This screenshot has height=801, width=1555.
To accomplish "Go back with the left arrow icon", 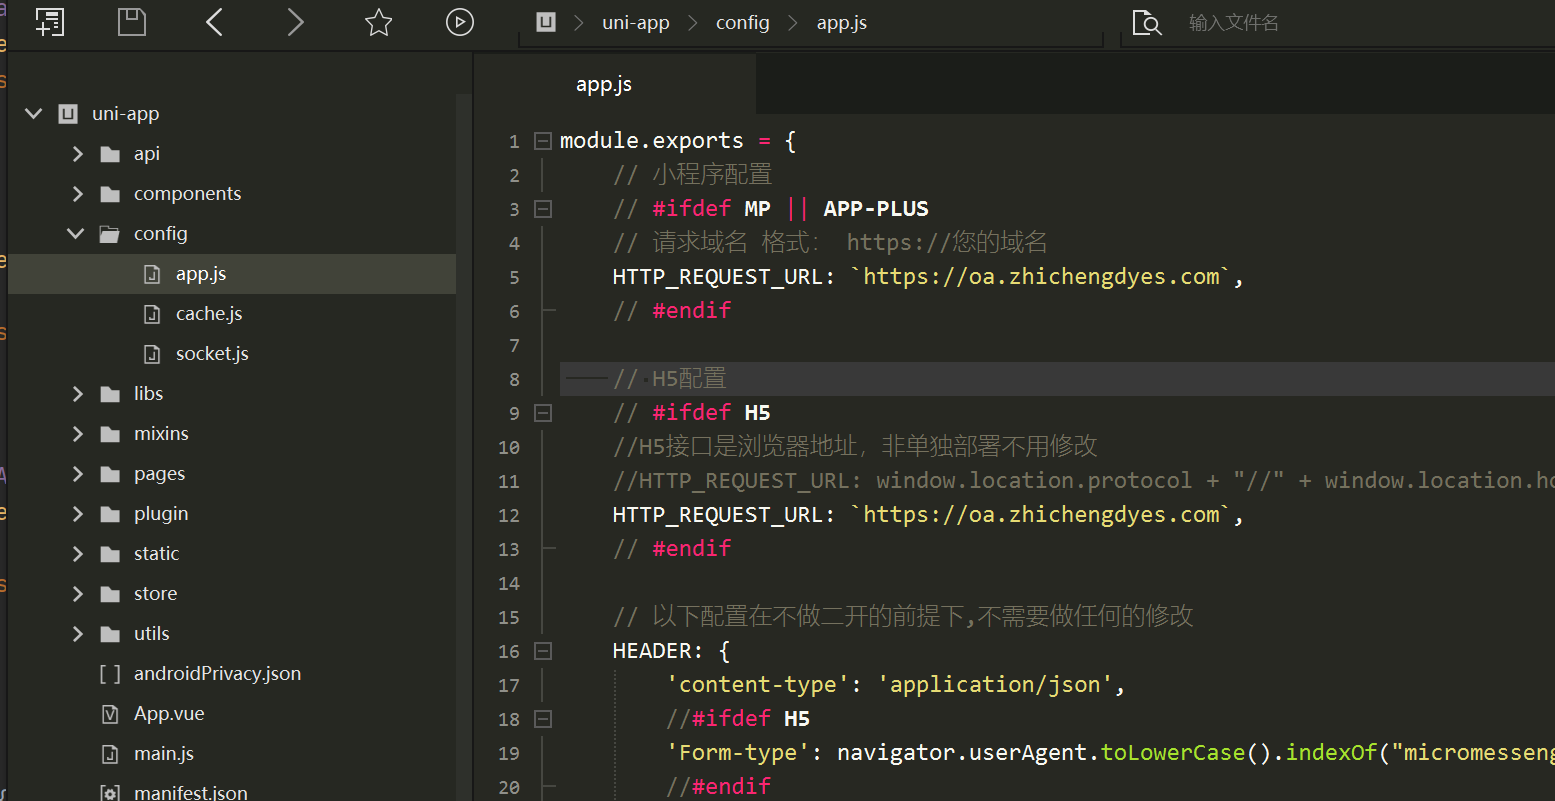I will 214,22.
